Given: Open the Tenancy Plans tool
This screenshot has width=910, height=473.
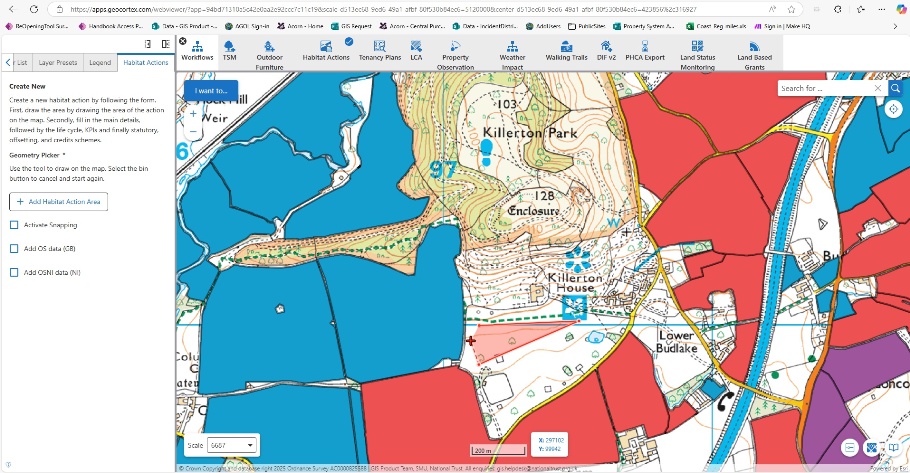Looking at the screenshot, I should pyautogui.click(x=379, y=51).
